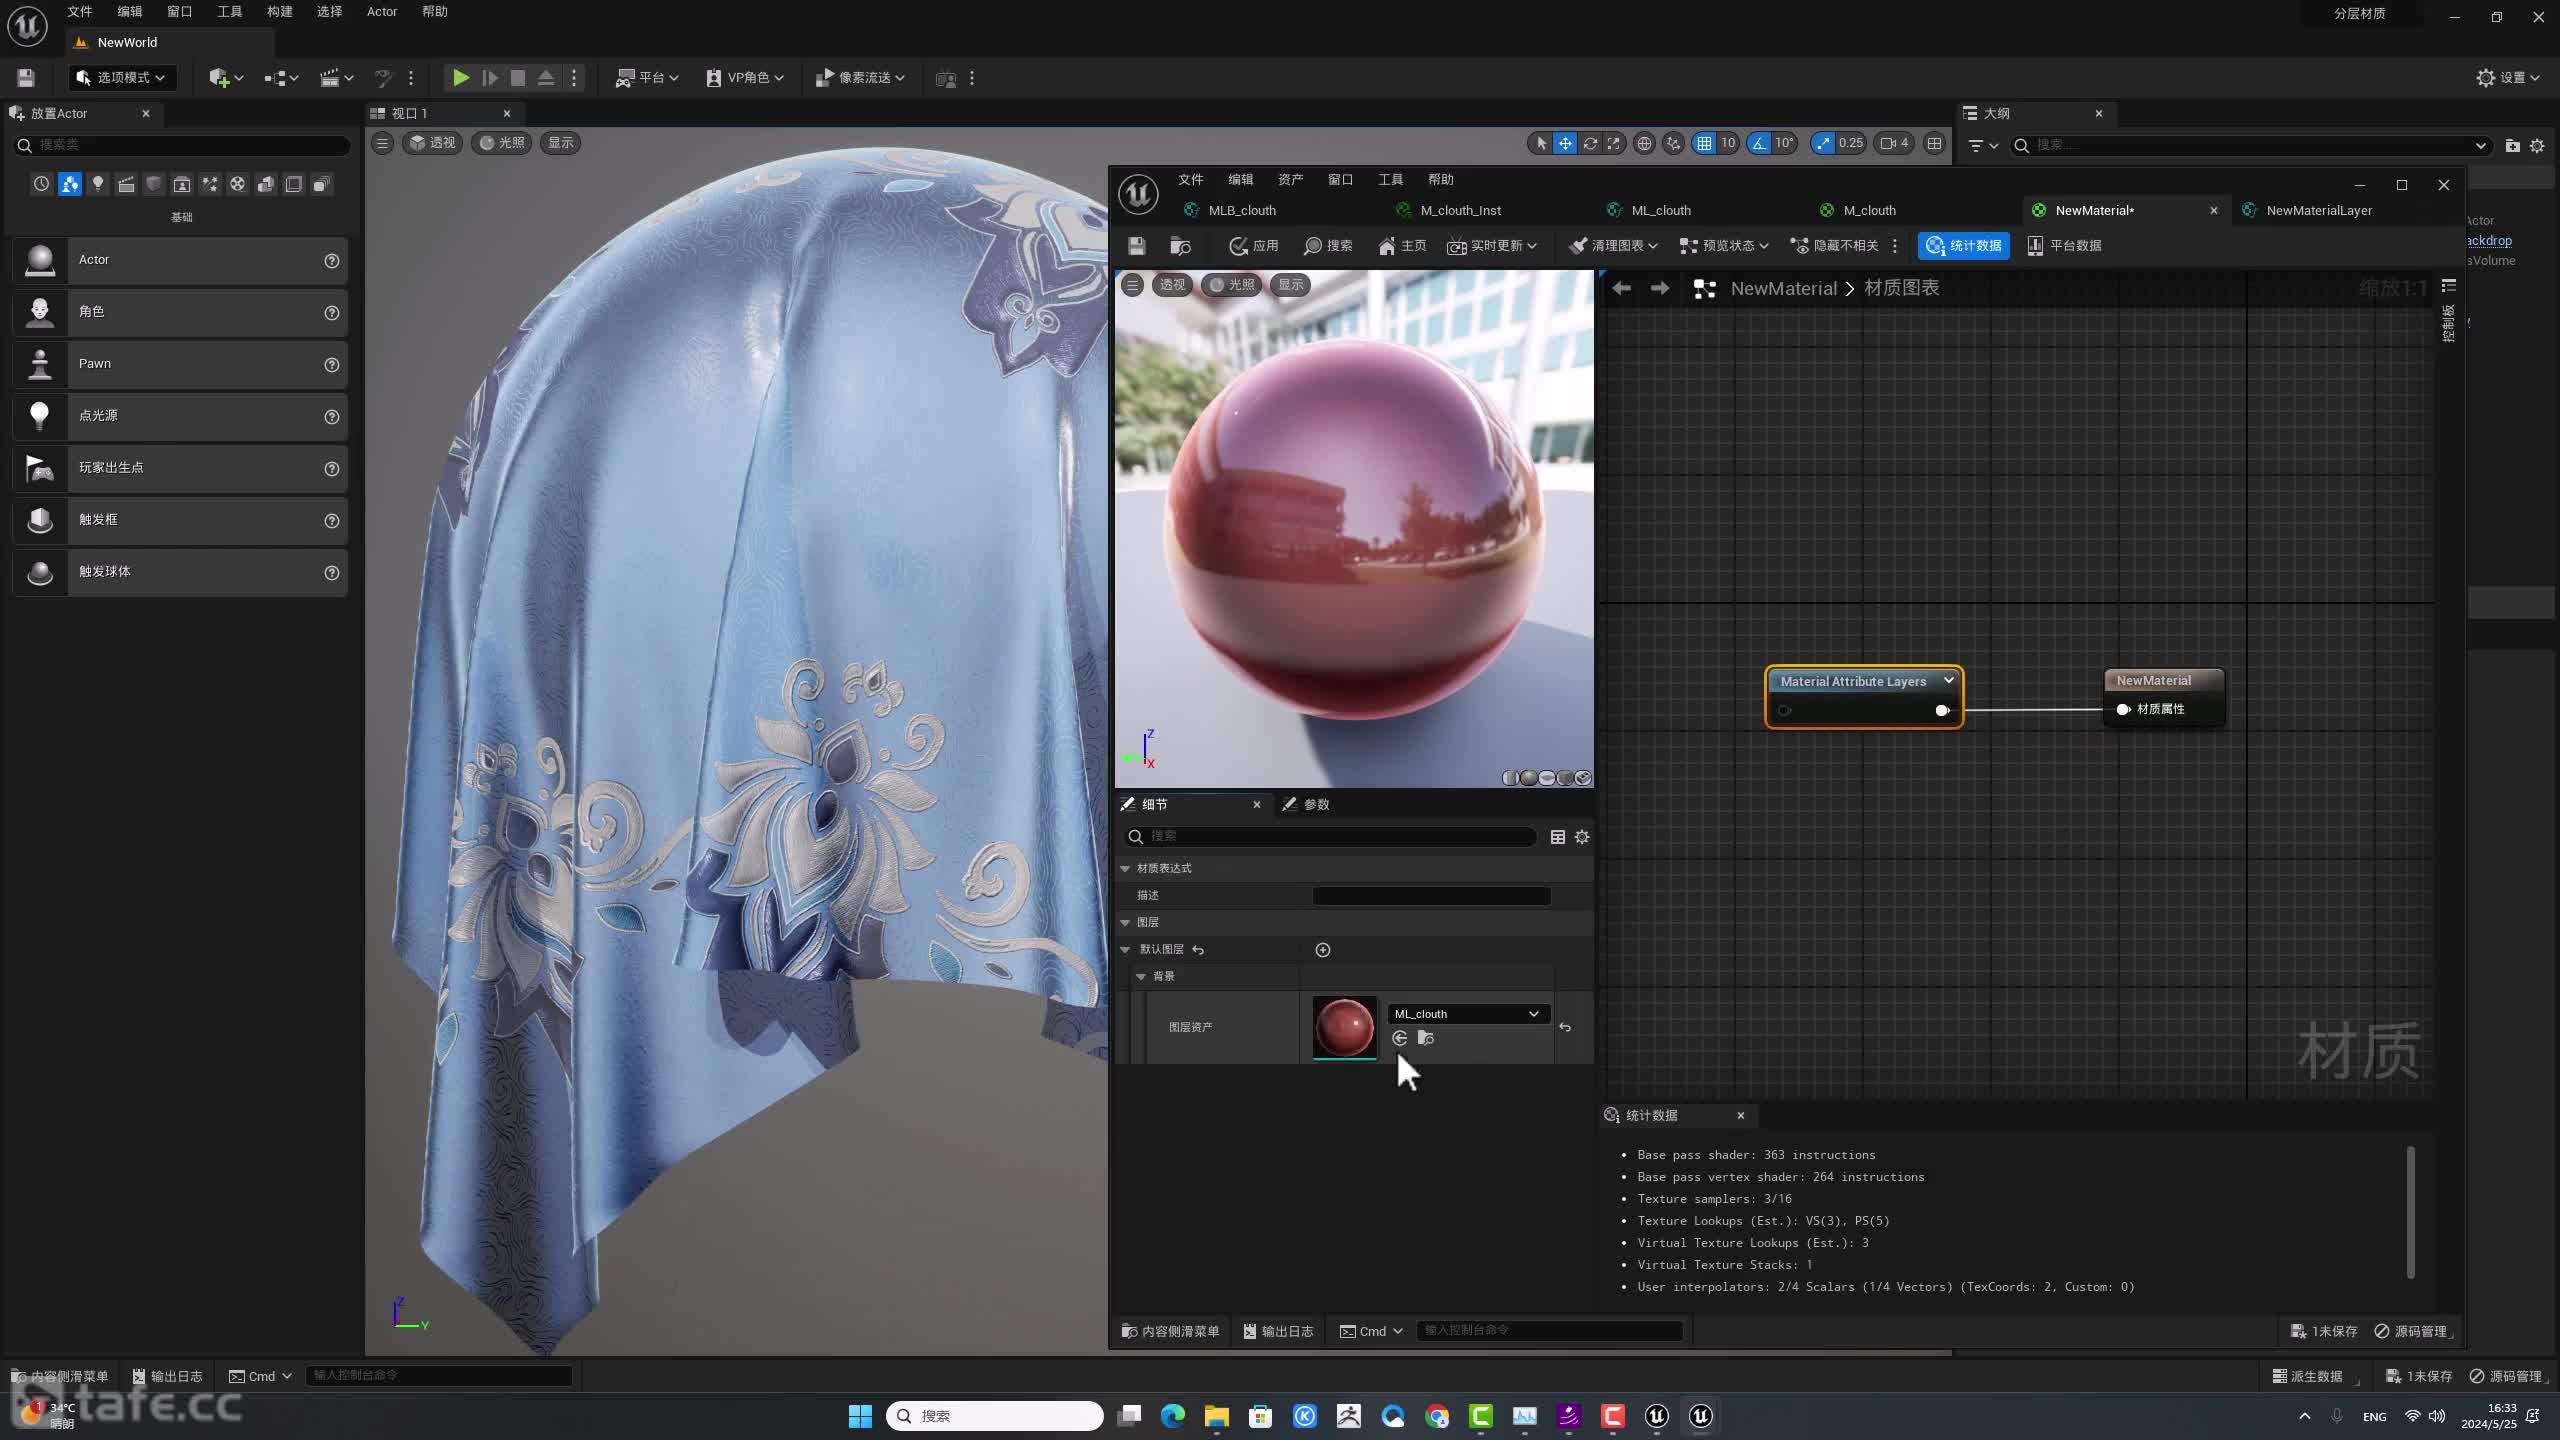Reset the layer asset to default value
Viewport: 2560px width, 1440px height.
1565,1027
